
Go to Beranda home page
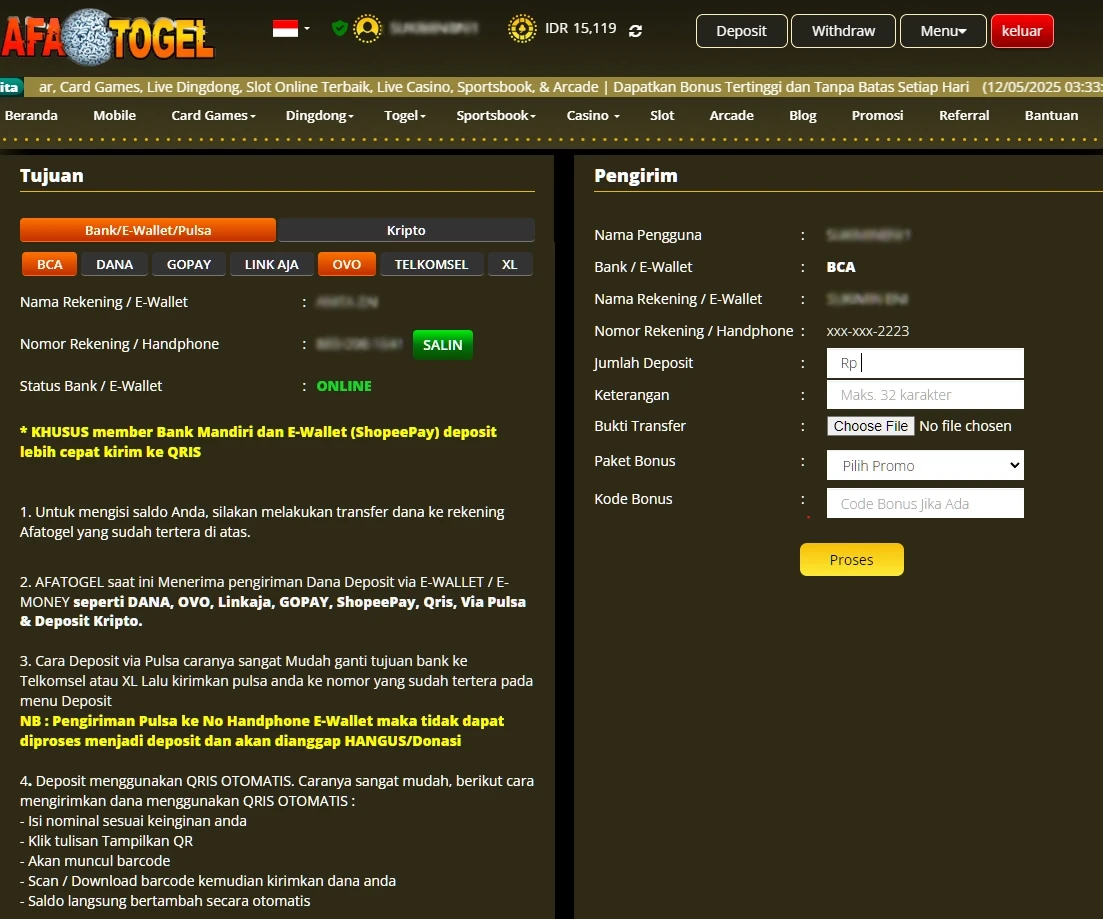(x=31, y=115)
